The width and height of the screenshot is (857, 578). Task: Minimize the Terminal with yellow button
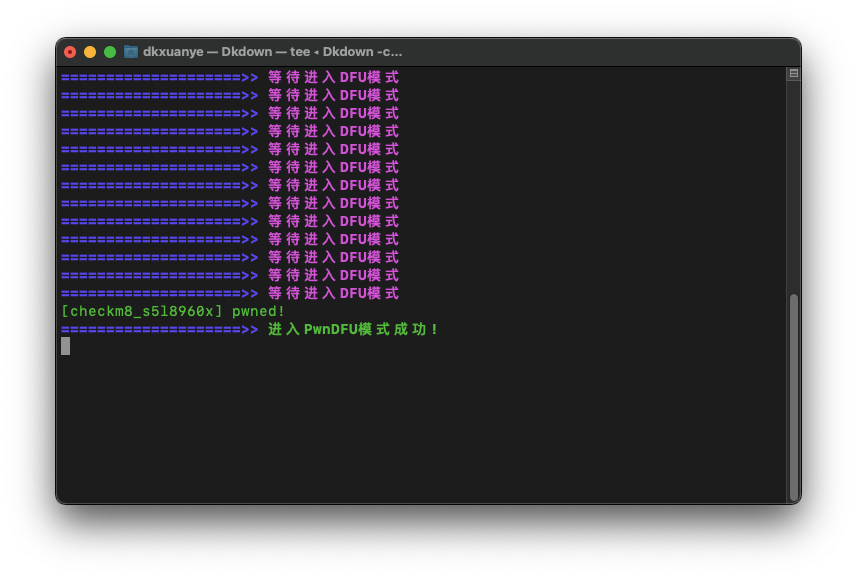[90, 52]
